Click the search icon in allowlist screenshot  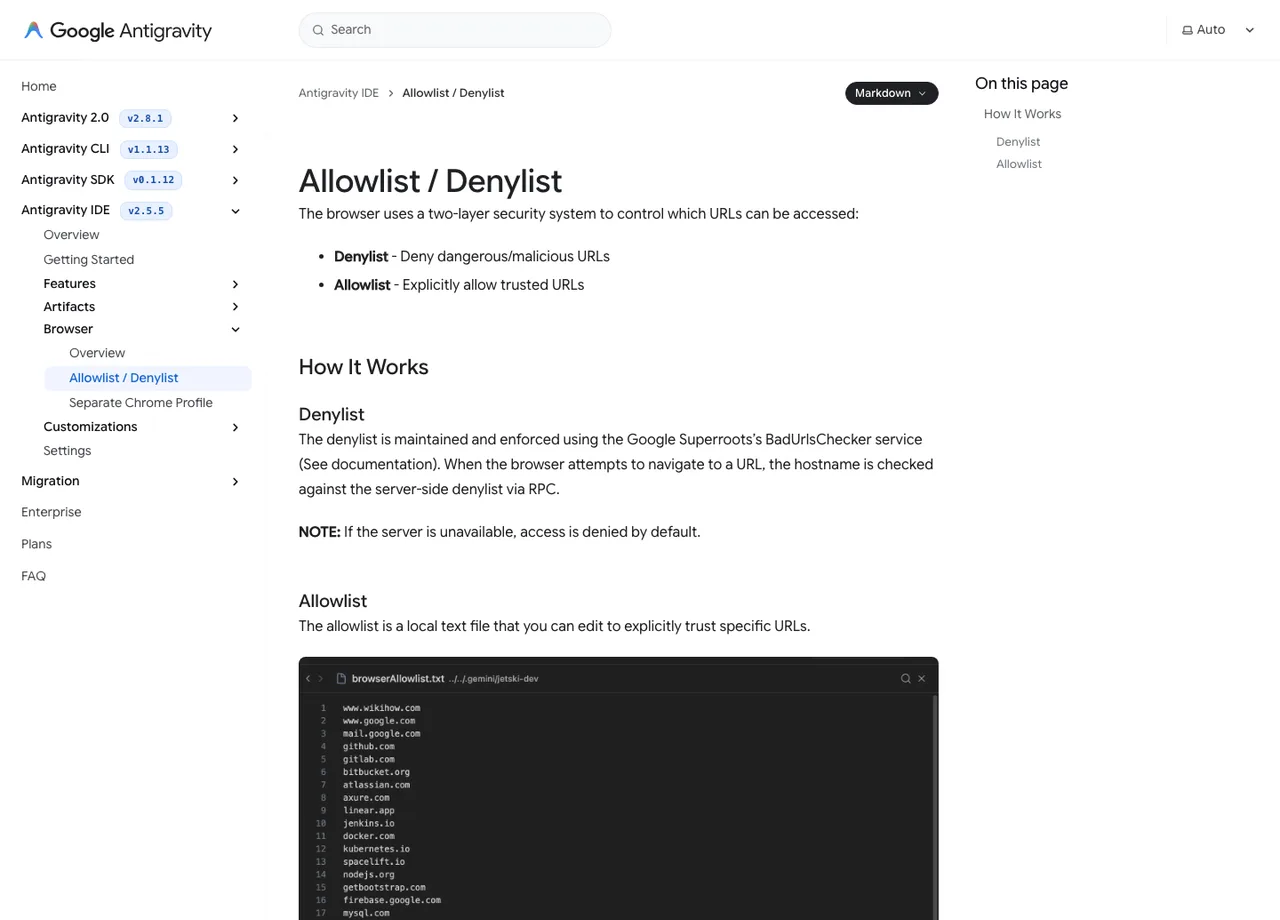pos(906,678)
